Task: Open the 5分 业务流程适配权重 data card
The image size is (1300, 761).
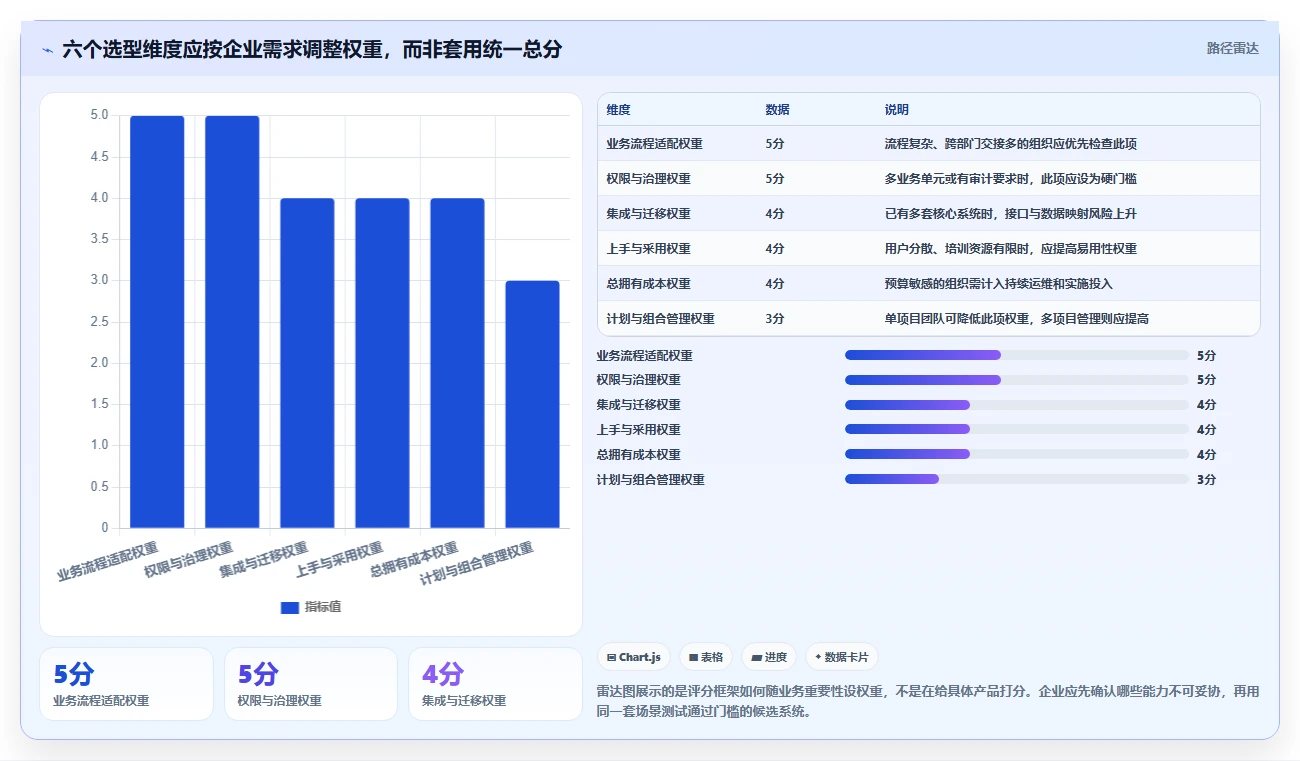Action: pyautogui.click(x=126, y=684)
